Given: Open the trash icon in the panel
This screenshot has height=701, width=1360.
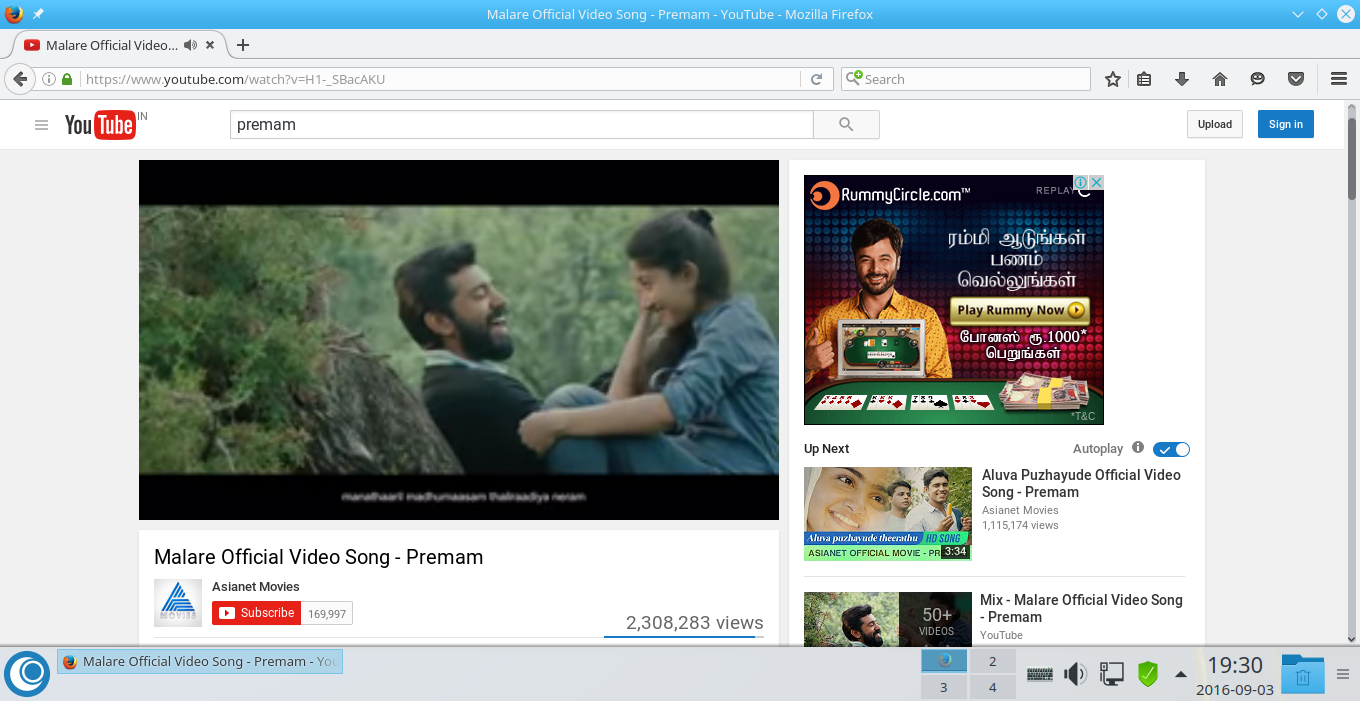Looking at the screenshot, I should click(1302, 674).
